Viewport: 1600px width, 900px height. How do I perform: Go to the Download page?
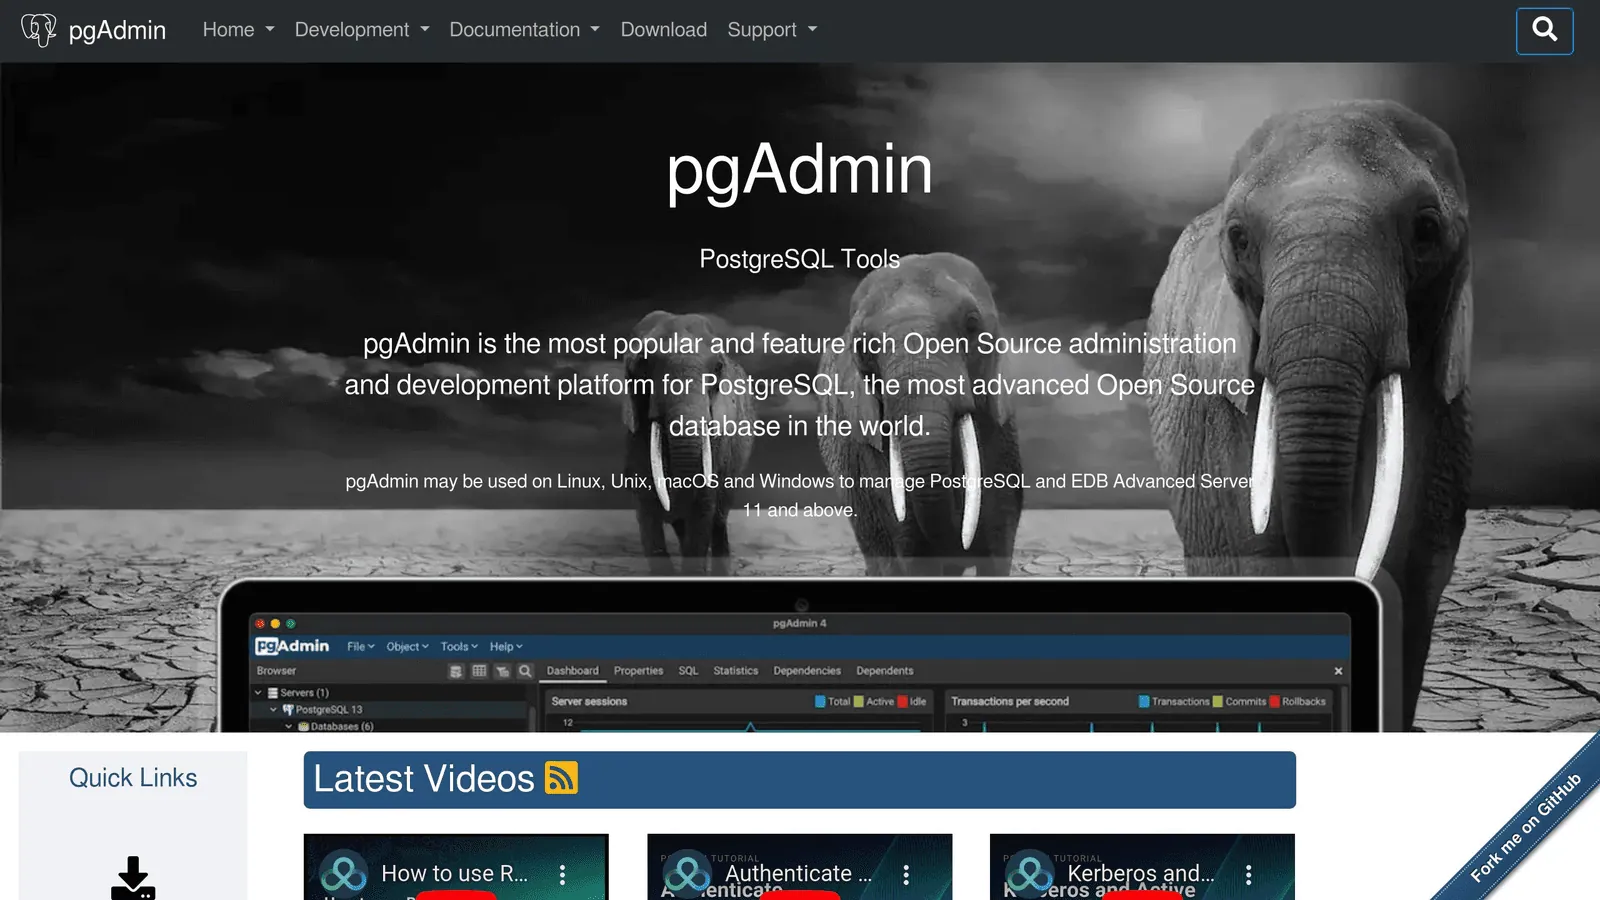coord(663,30)
